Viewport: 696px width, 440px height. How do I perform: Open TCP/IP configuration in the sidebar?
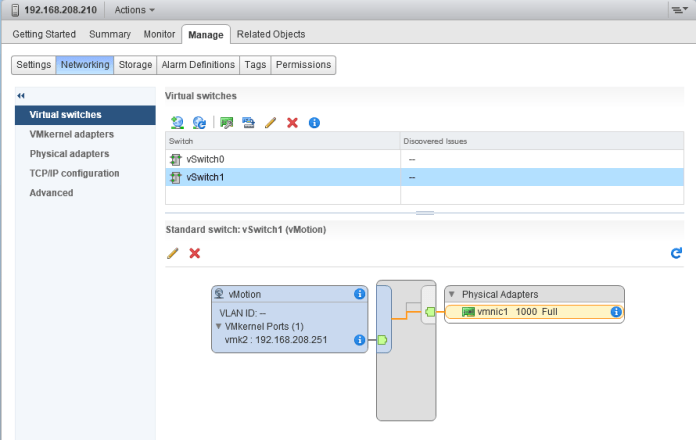(x=74, y=173)
